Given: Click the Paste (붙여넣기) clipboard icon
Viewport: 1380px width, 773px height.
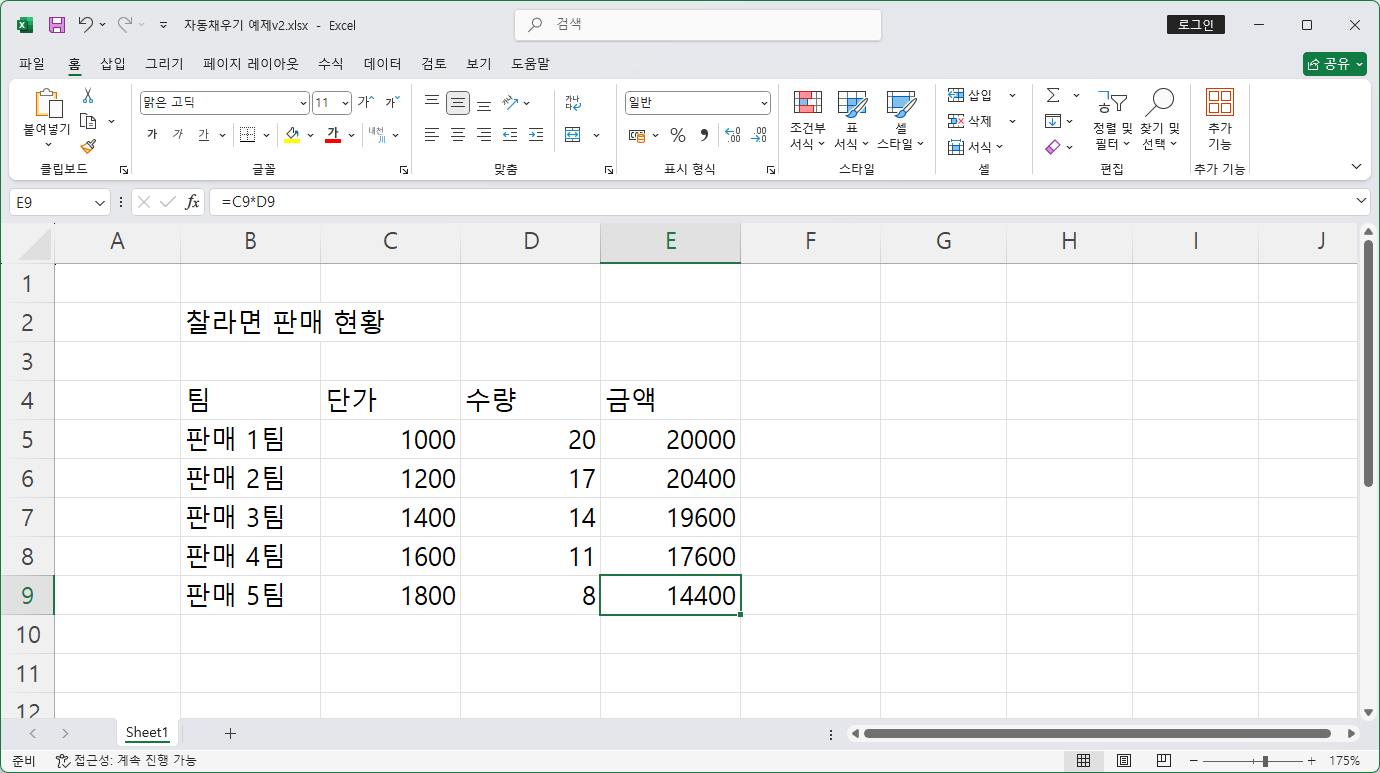Looking at the screenshot, I should (x=47, y=104).
